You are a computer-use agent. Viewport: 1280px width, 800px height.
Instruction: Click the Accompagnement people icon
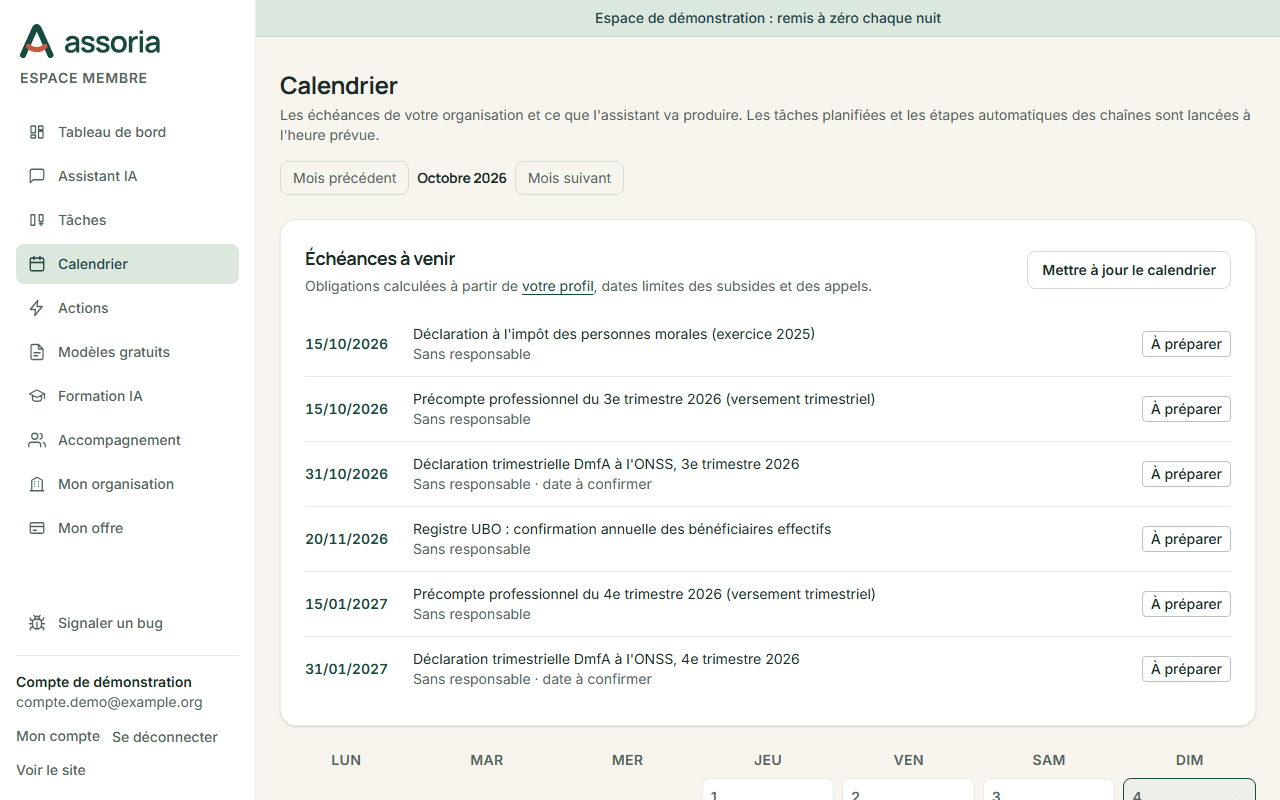click(37, 440)
